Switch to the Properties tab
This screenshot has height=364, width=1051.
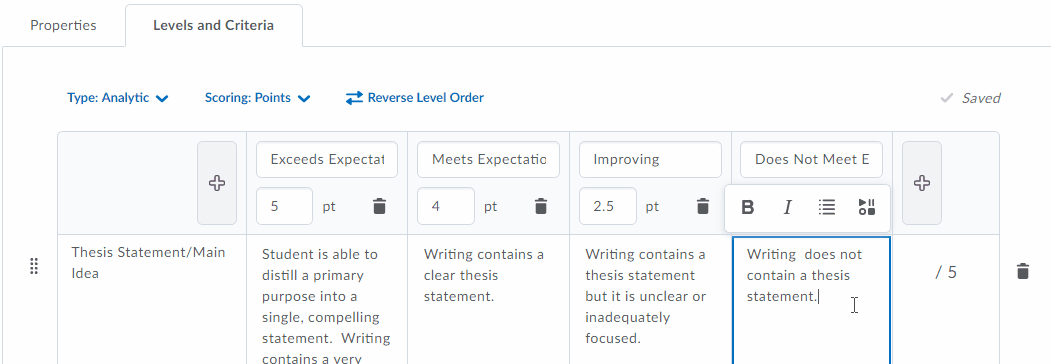point(63,25)
